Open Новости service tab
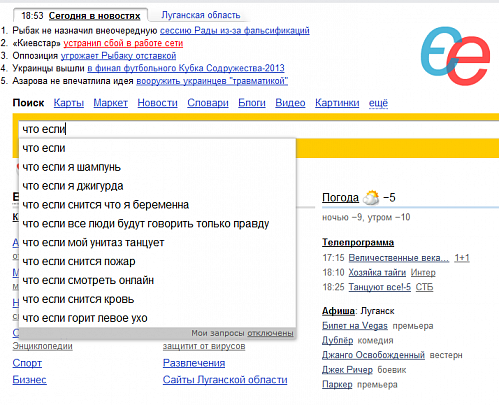The width and height of the screenshot is (499, 405). point(157,103)
